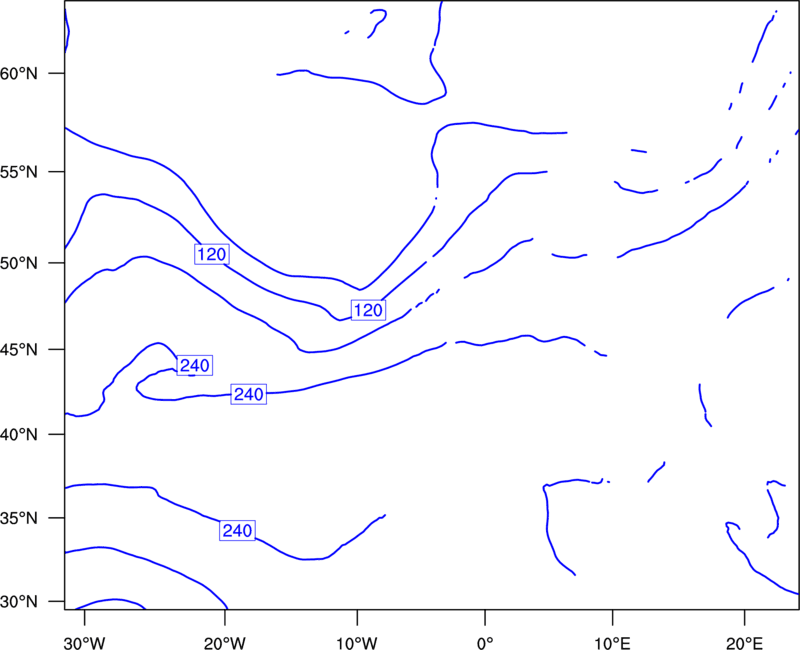Click the 120 contour label beside 50°N

[212, 254]
